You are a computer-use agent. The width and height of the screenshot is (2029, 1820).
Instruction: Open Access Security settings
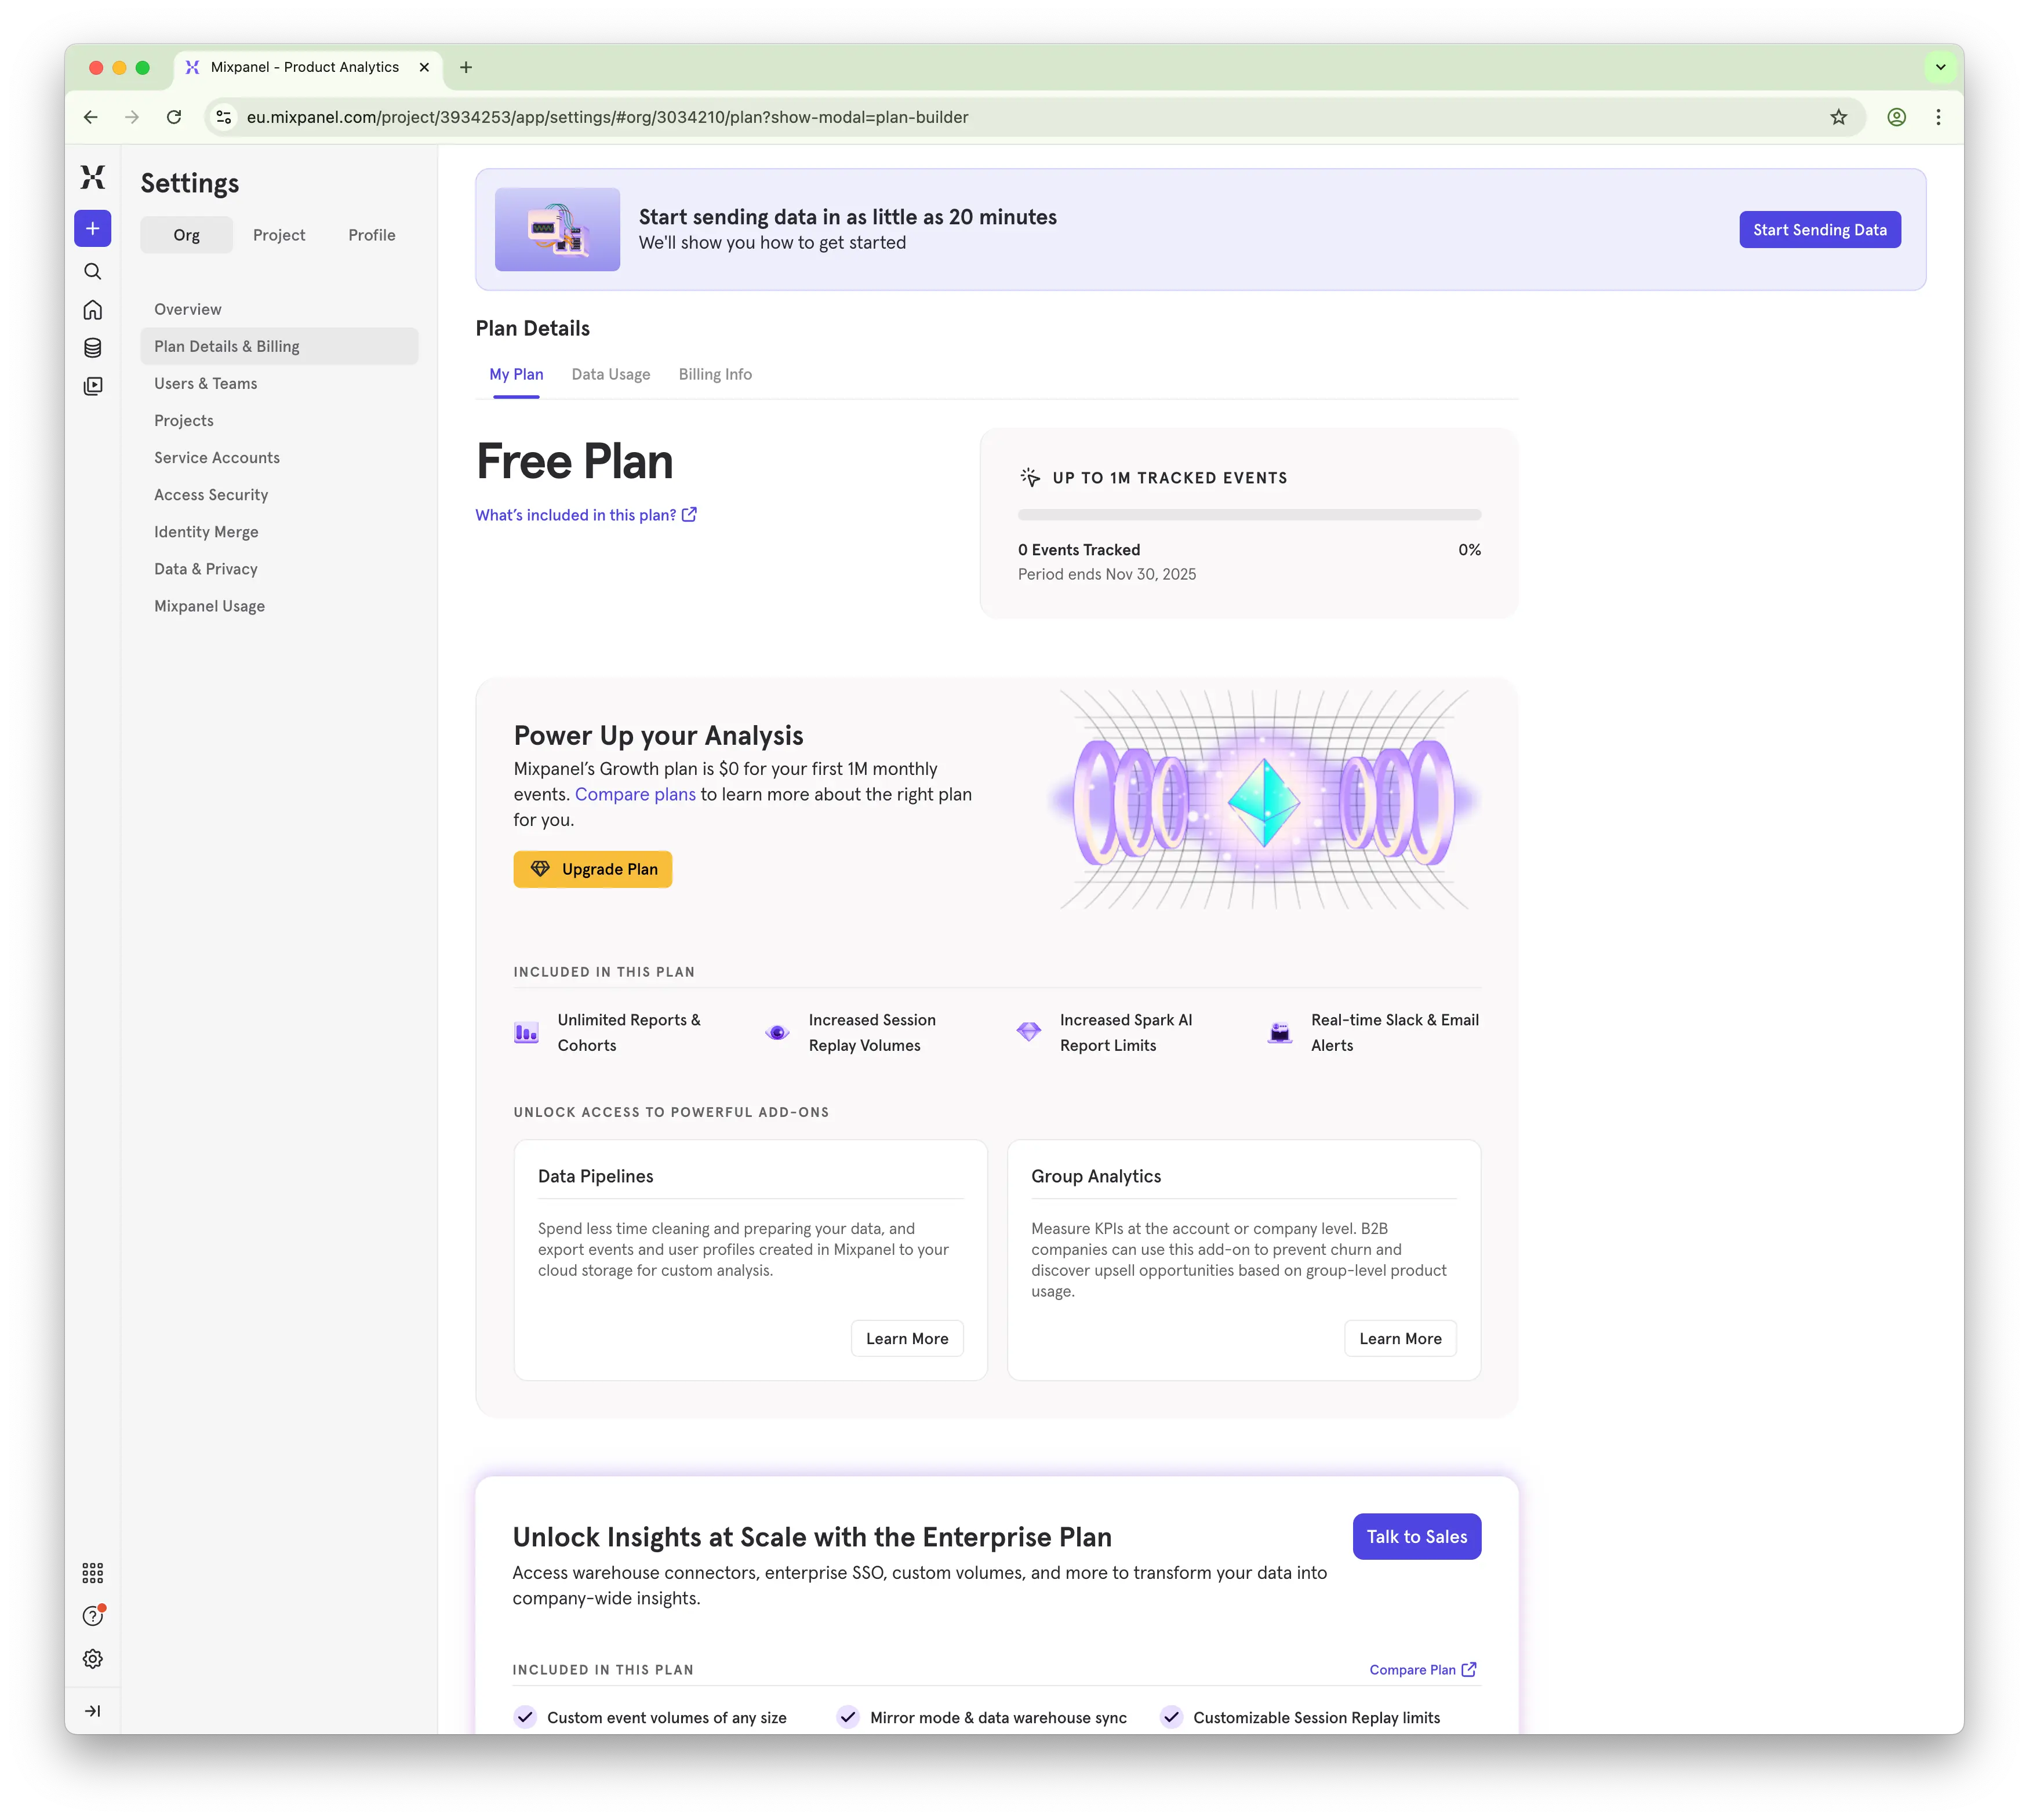(x=279, y=494)
